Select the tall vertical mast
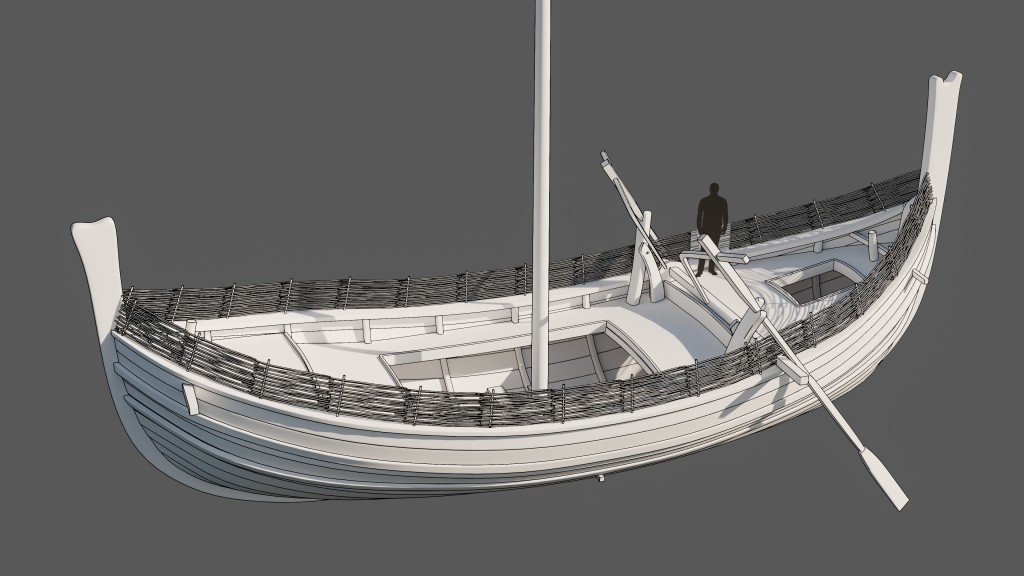Viewport: 1024px width, 576px height. [542, 200]
